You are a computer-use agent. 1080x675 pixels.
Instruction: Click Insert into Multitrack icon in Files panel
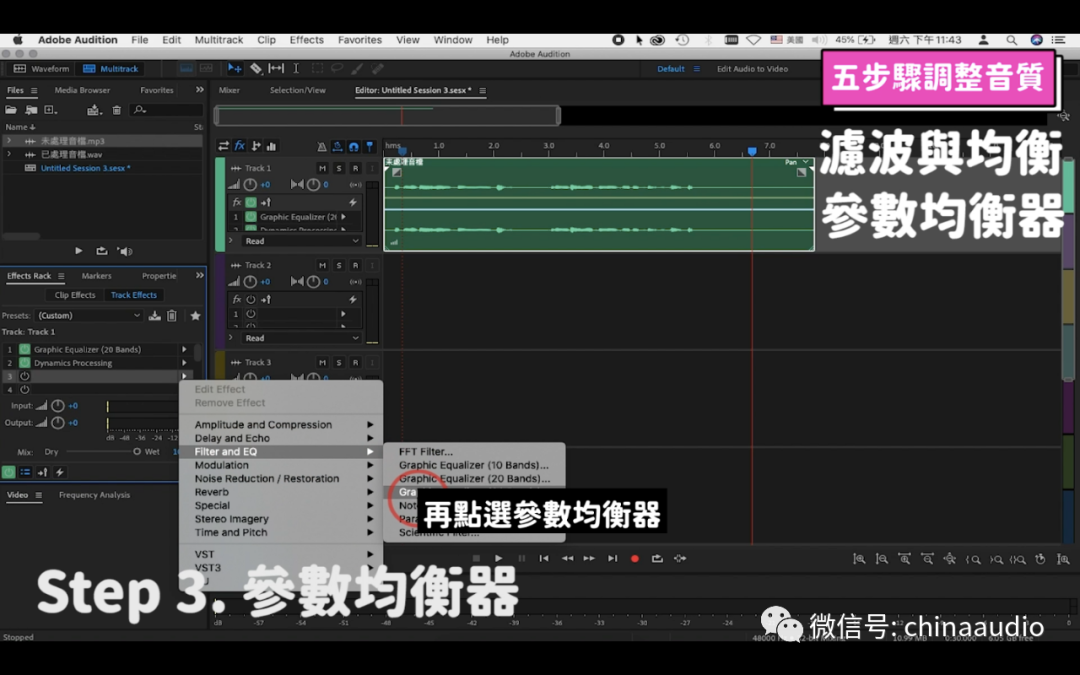pos(94,110)
